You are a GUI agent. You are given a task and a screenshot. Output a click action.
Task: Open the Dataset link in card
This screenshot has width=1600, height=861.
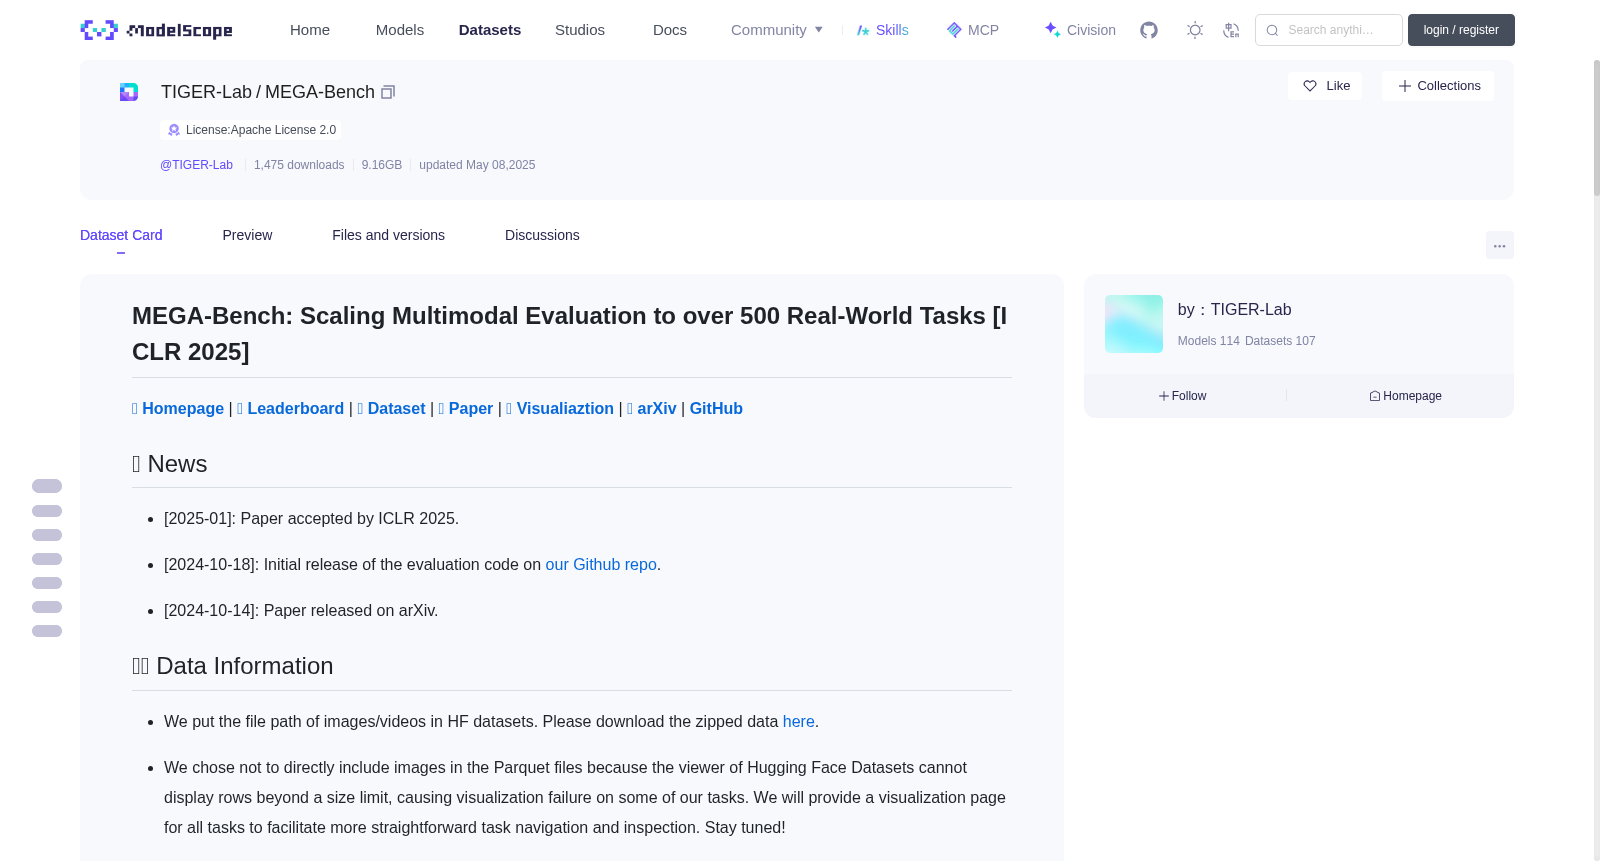(x=391, y=408)
